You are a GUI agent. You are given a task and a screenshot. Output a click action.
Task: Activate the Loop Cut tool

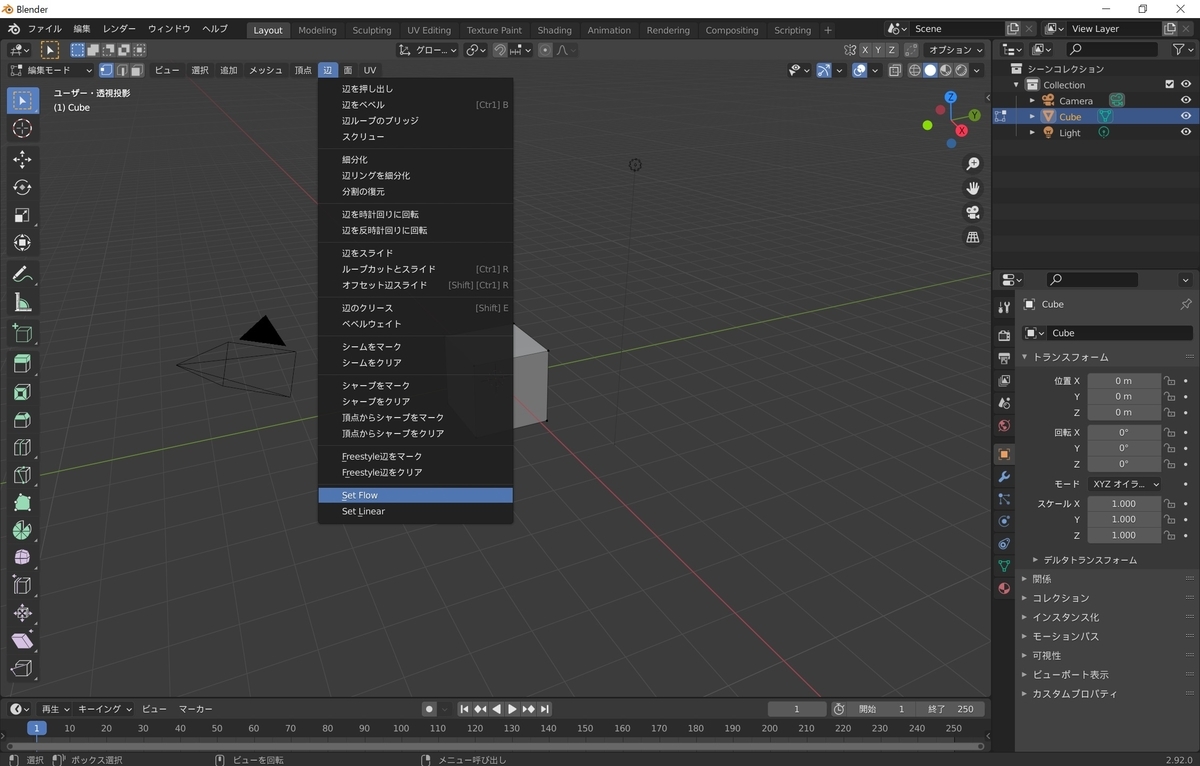(22, 447)
